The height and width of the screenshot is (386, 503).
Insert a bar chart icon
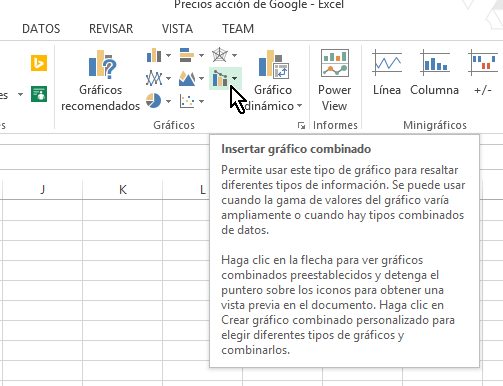[x=187, y=55]
